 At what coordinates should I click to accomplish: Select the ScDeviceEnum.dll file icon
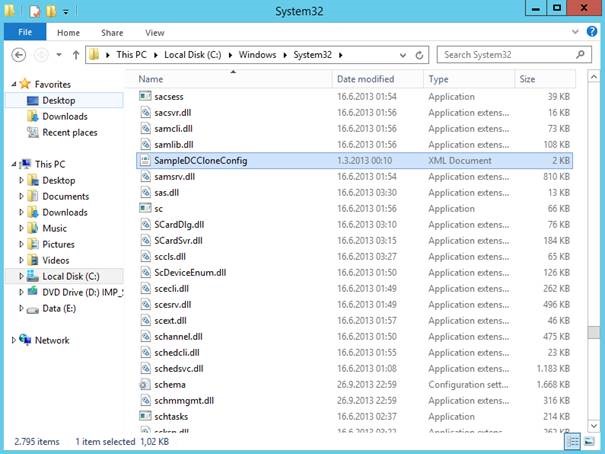pos(145,272)
